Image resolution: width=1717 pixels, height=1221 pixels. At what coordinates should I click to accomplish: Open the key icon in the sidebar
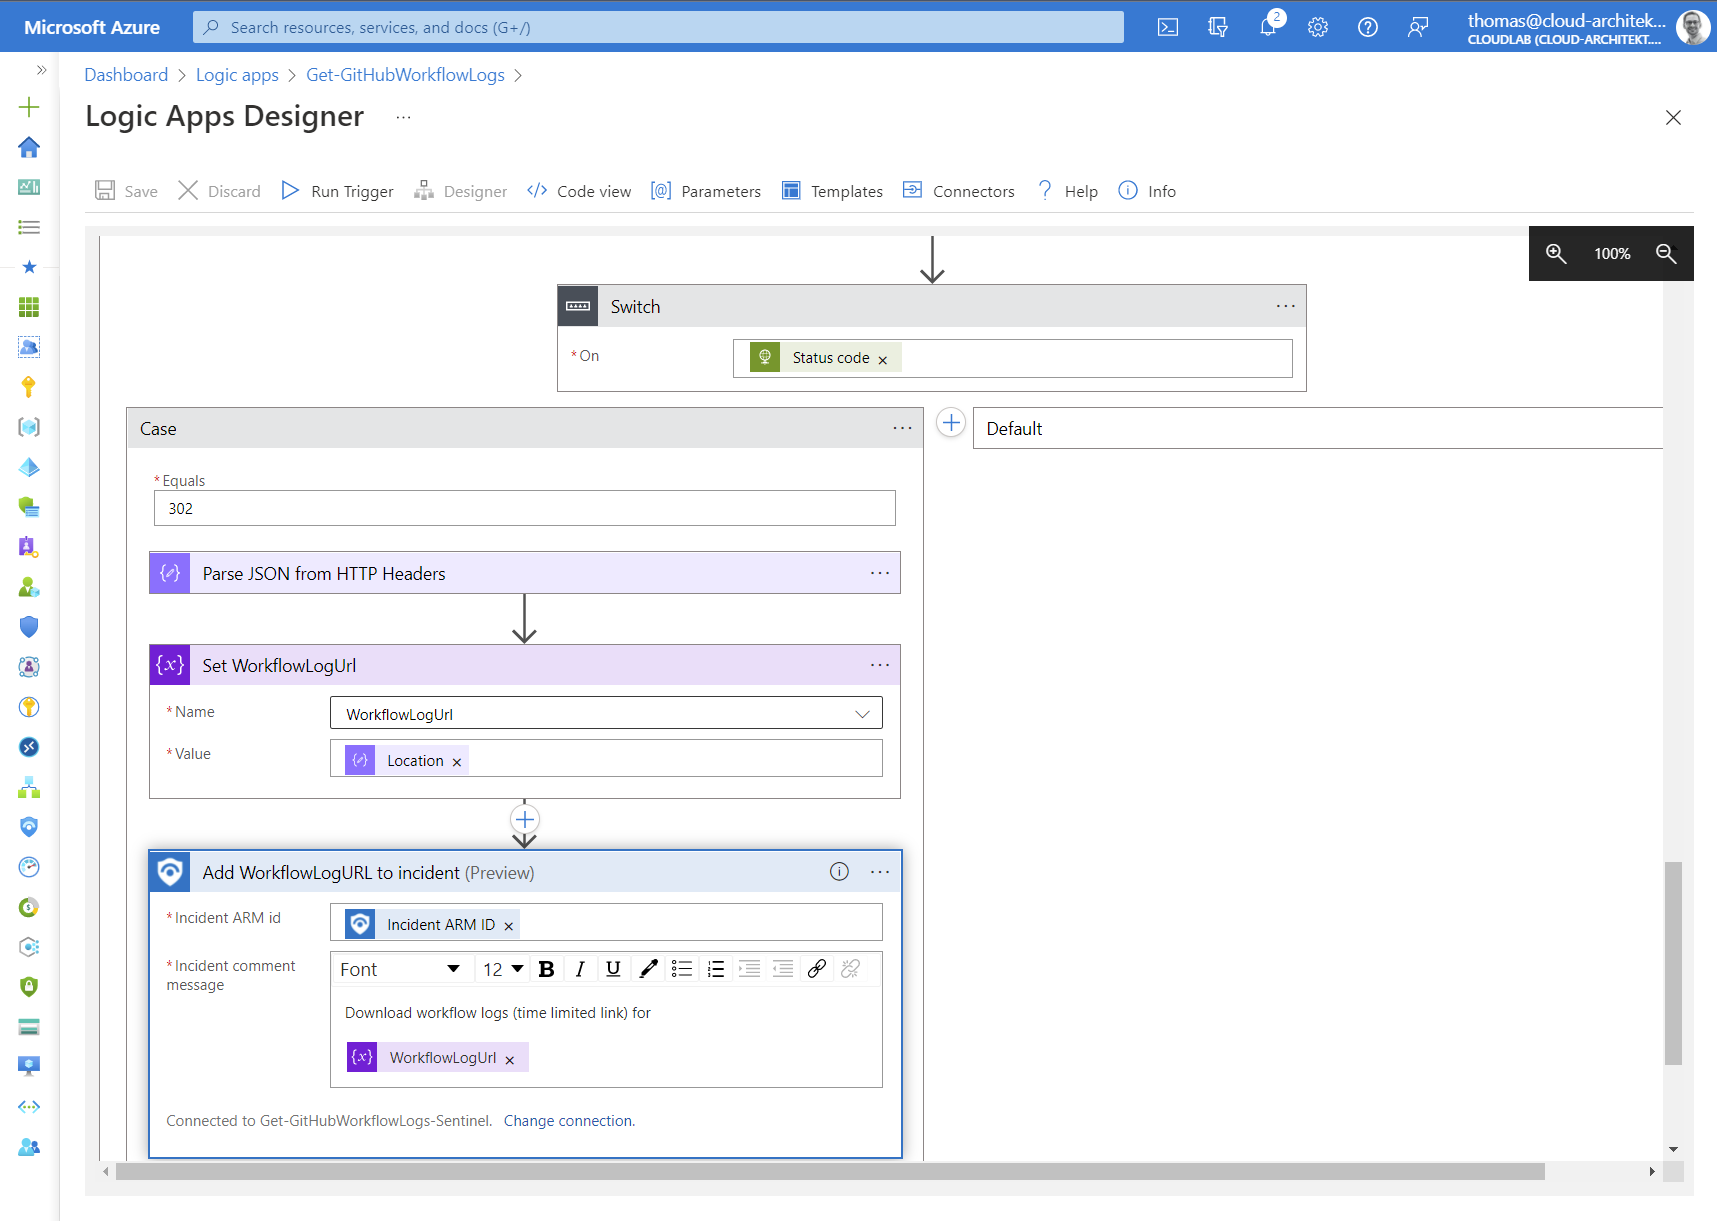[x=29, y=387]
